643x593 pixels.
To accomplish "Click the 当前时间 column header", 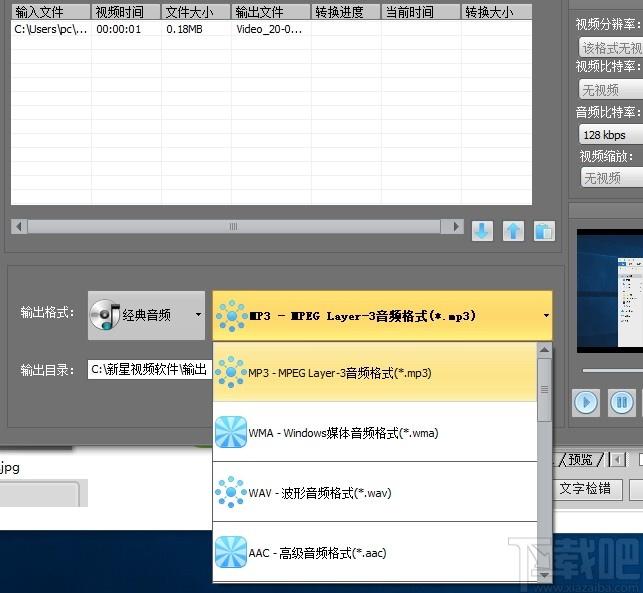I will (420, 12).
